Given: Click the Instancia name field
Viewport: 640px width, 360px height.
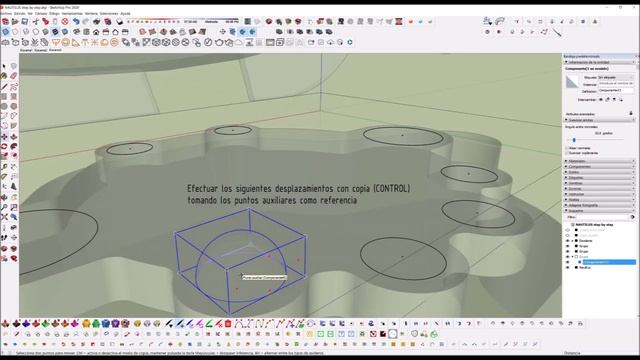Looking at the screenshot, I should [x=616, y=83].
